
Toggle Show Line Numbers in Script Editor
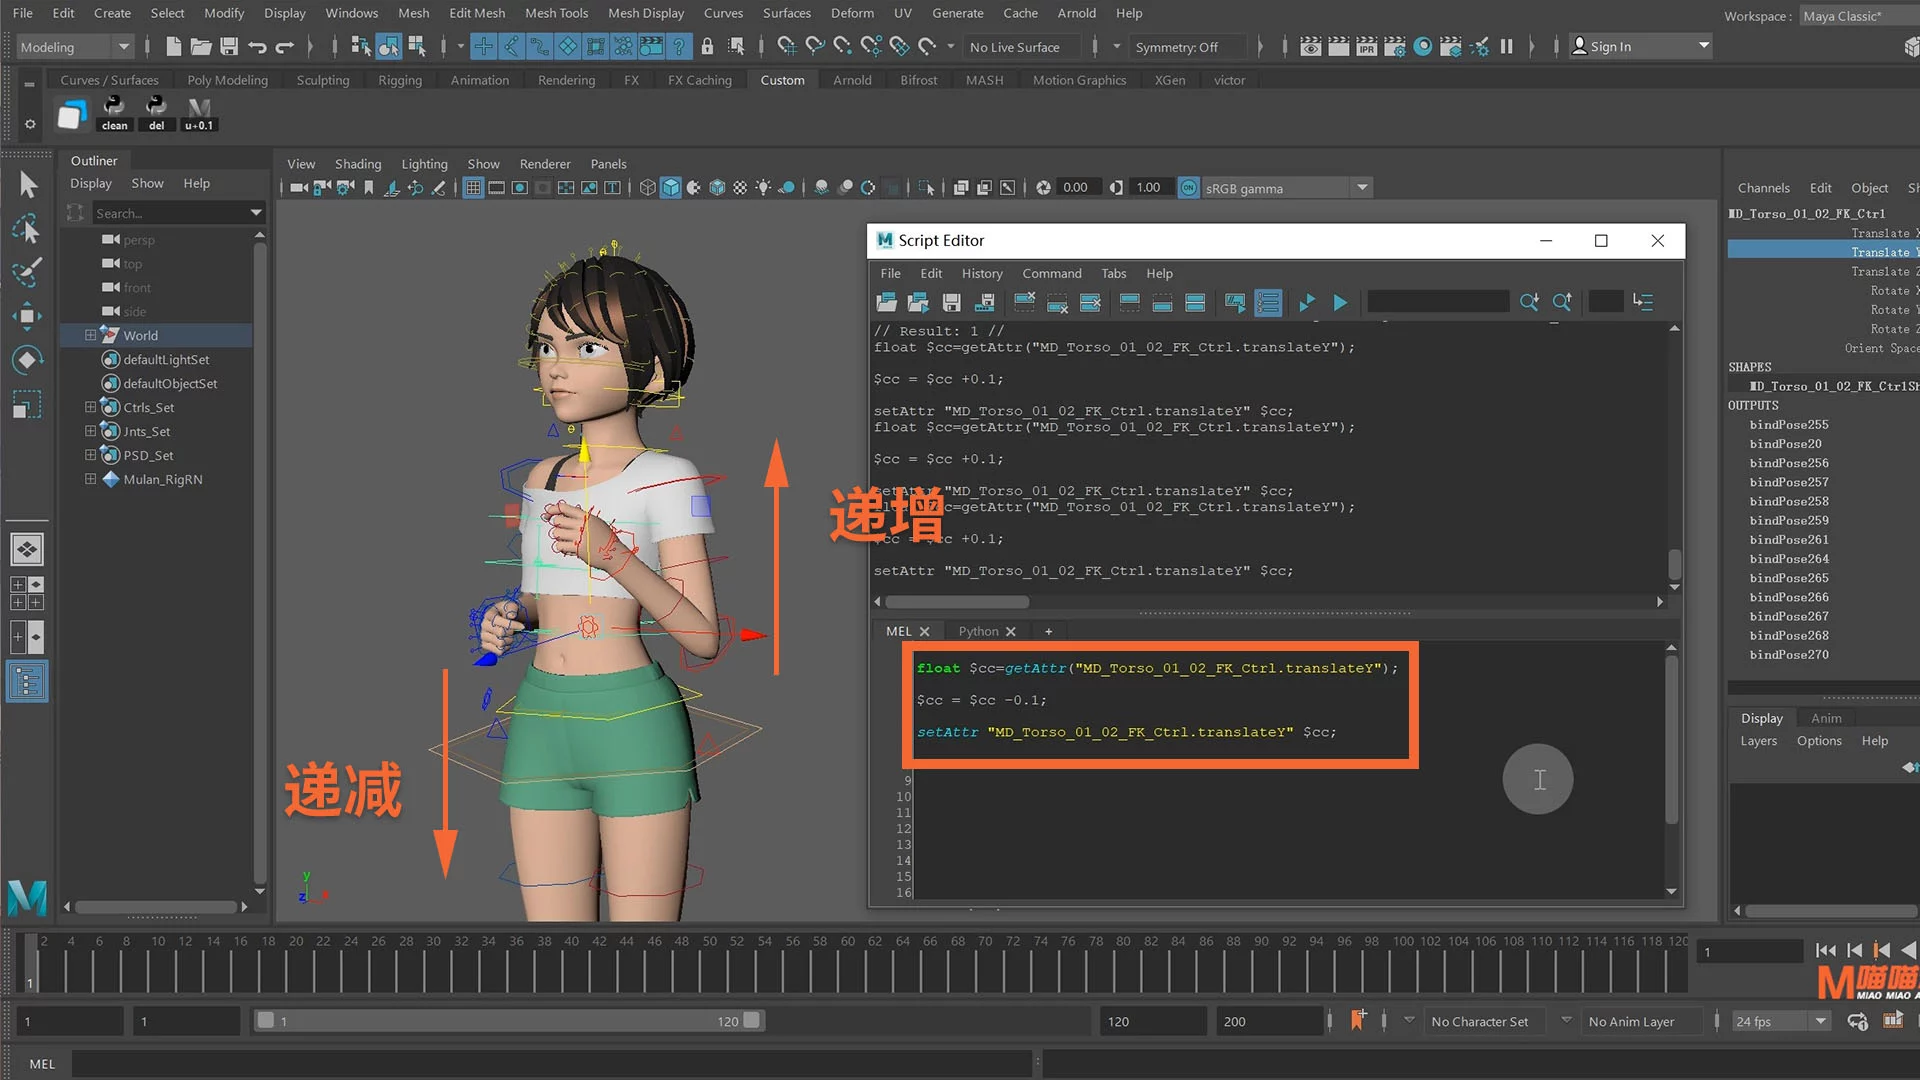pos(1268,302)
